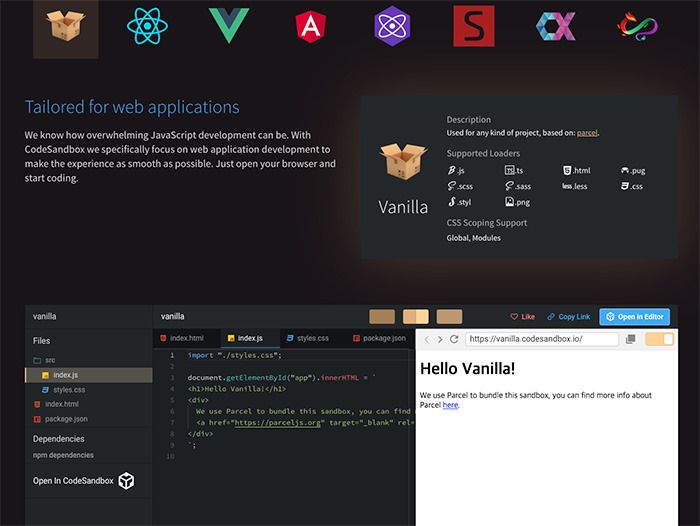Click the browser forward arrow
The height and width of the screenshot is (526, 700).
[440, 339]
